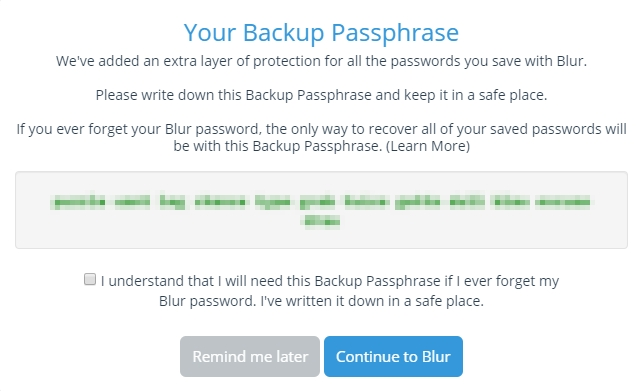
Task: Click the Continue to Blur button
Action: [393, 357]
